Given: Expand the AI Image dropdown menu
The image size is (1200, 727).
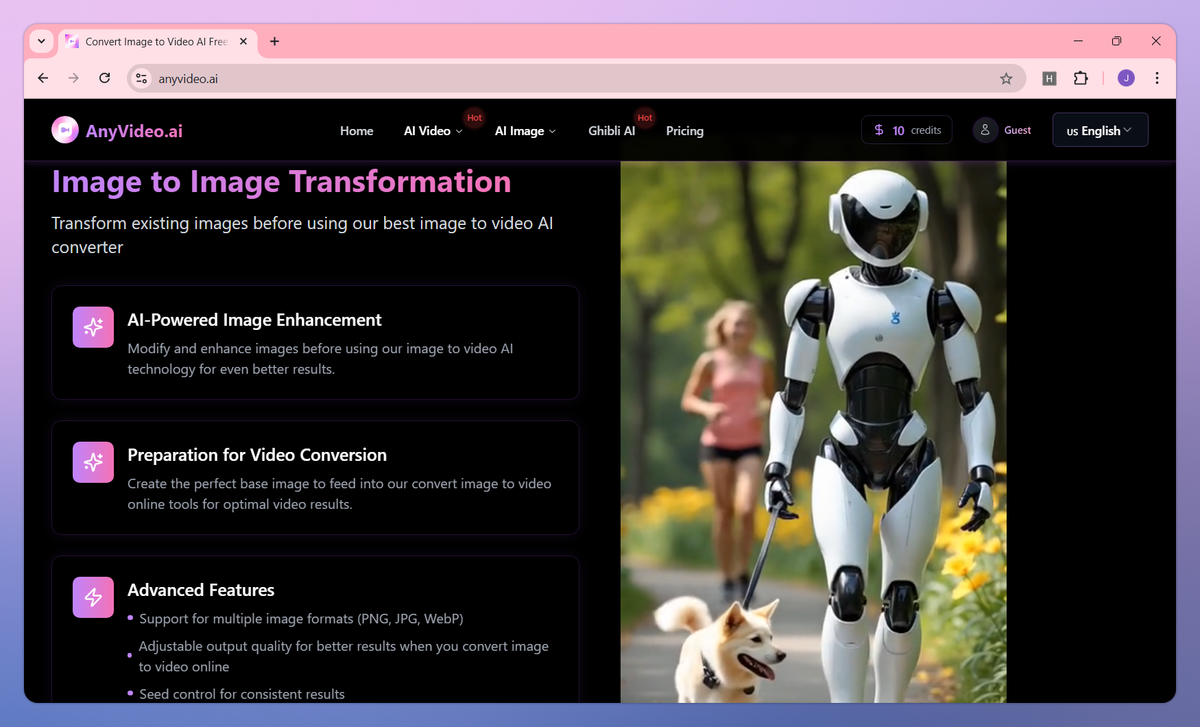Looking at the screenshot, I should coord(525,131).
